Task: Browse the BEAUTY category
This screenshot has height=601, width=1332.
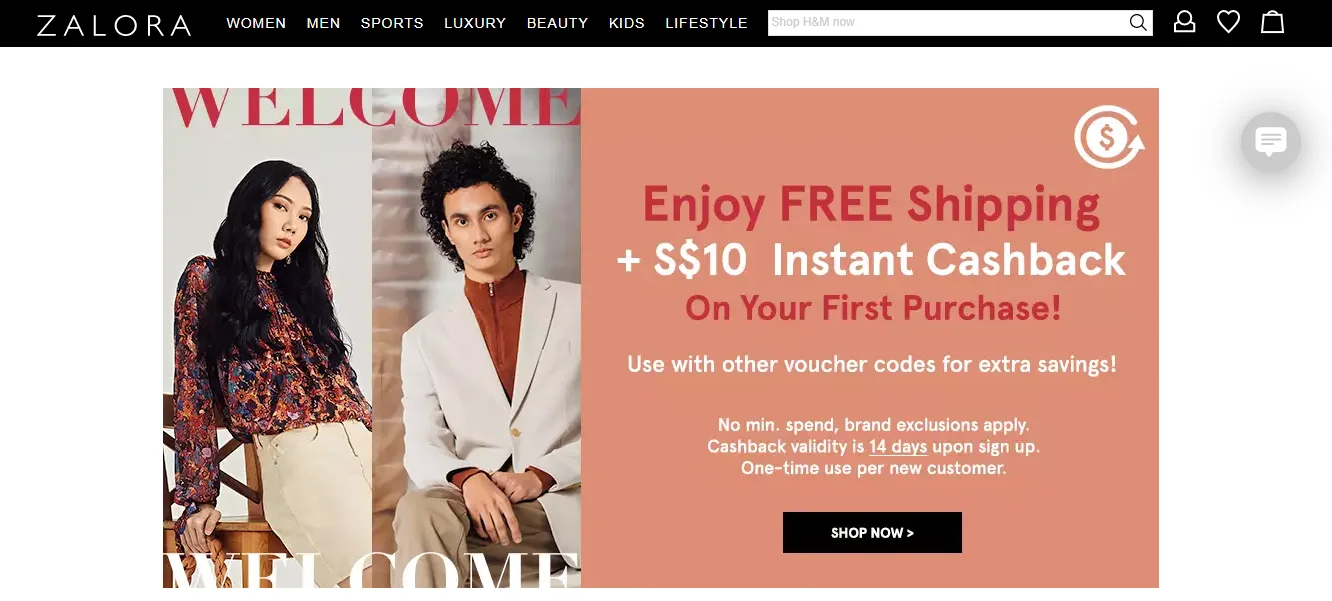Action: click(557, 23)
